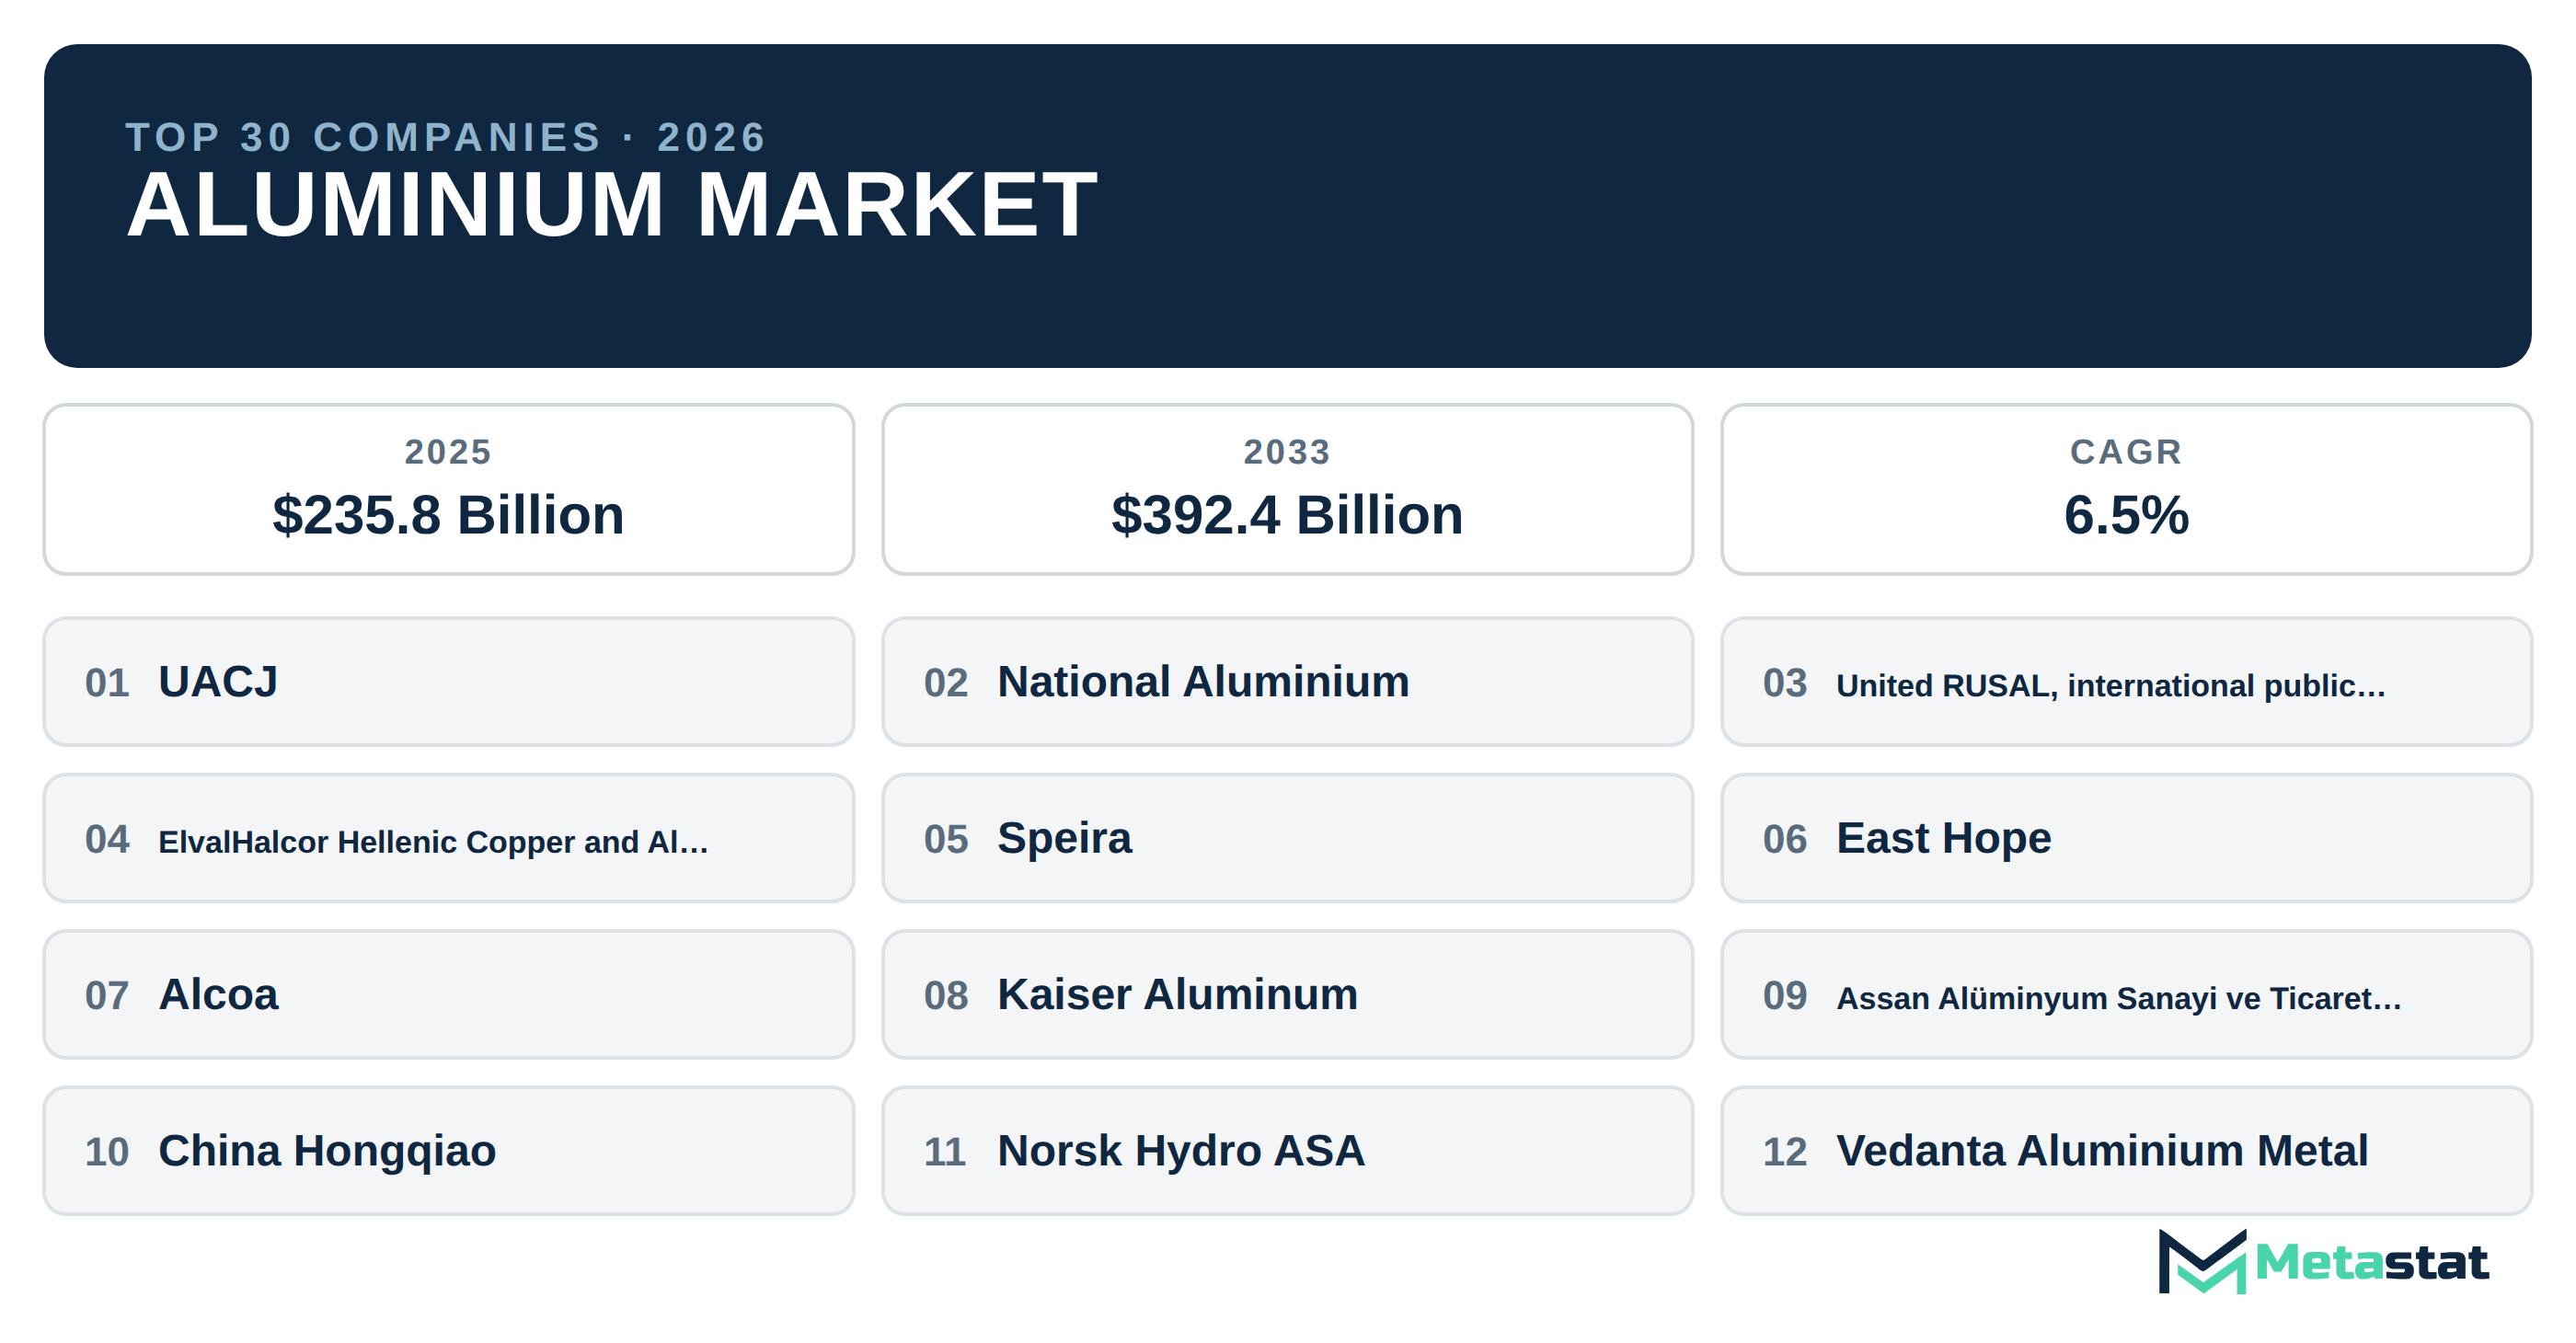Click the 04 ElvalHalcor Hellenic Copper card
The height and width of the screenshot is (1343, 2576).
[449, 838]
